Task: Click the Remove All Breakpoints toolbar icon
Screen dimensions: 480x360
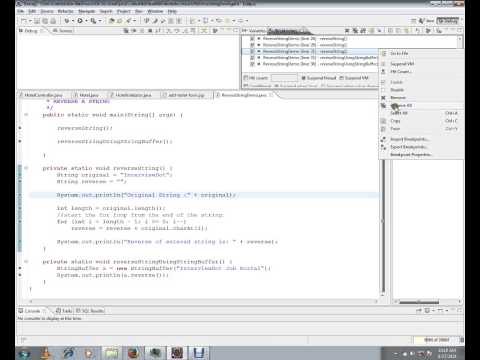Action: 355,31
